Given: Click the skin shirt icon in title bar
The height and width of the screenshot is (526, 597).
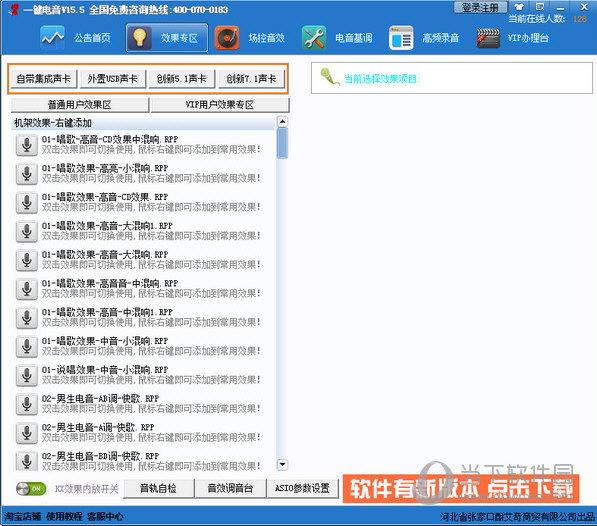Looking at the screenshot, I should [519, 7].
